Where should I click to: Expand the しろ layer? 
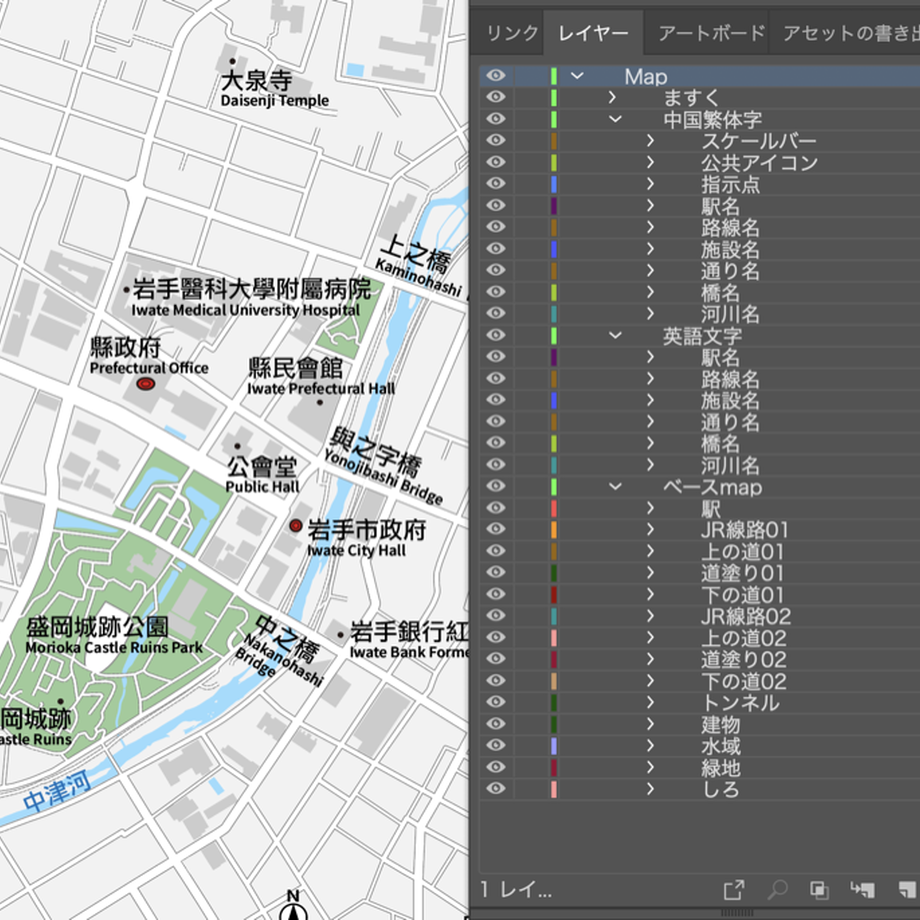click(650, 789)
